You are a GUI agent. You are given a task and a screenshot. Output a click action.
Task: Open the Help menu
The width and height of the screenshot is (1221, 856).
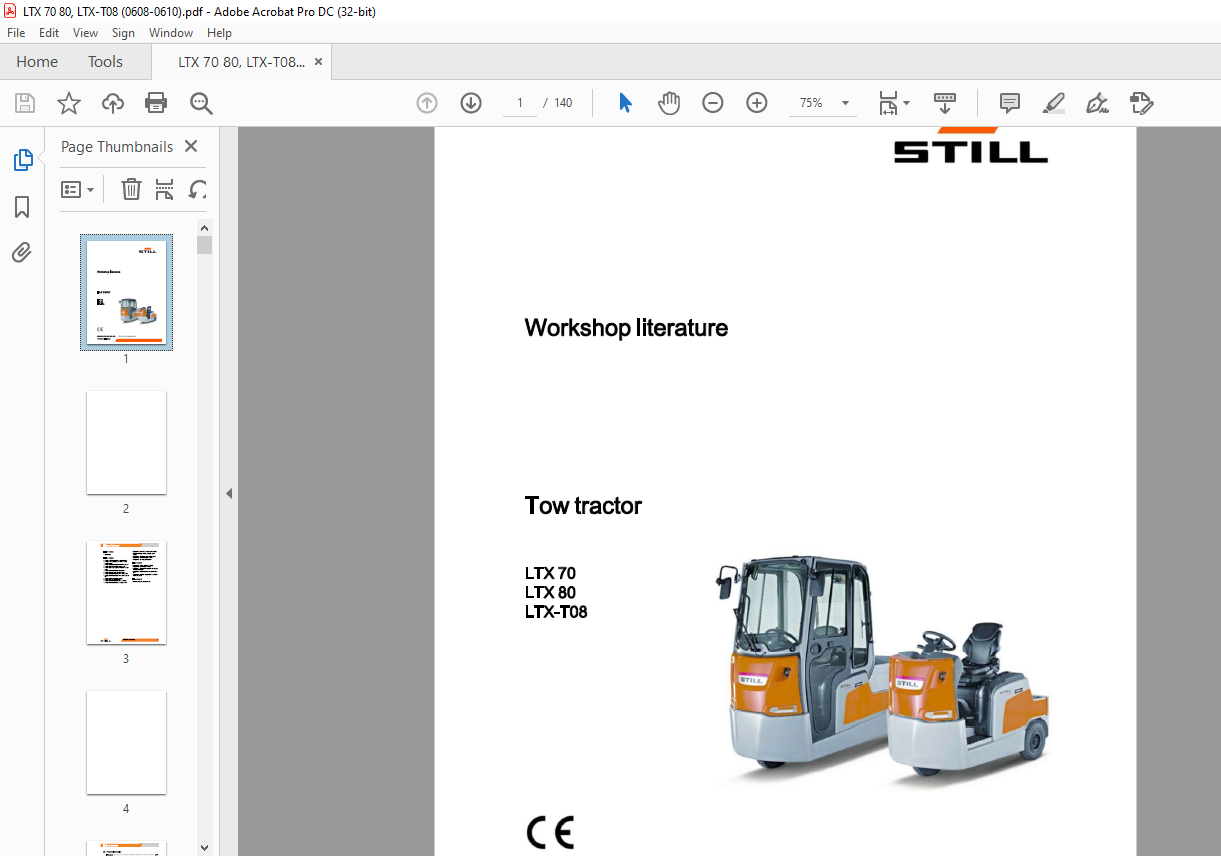[219, 33]
